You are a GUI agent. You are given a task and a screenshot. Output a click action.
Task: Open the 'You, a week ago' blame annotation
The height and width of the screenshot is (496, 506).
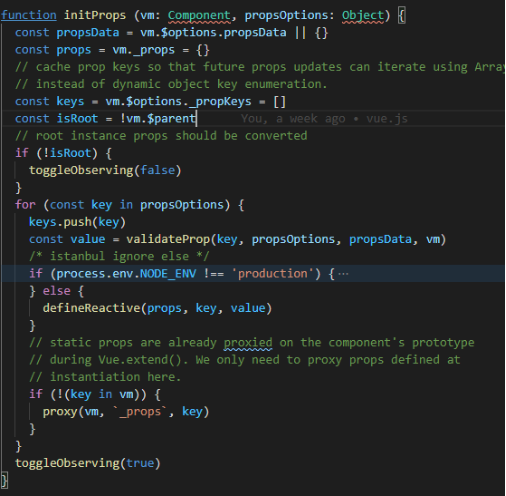tap(324, 119)
